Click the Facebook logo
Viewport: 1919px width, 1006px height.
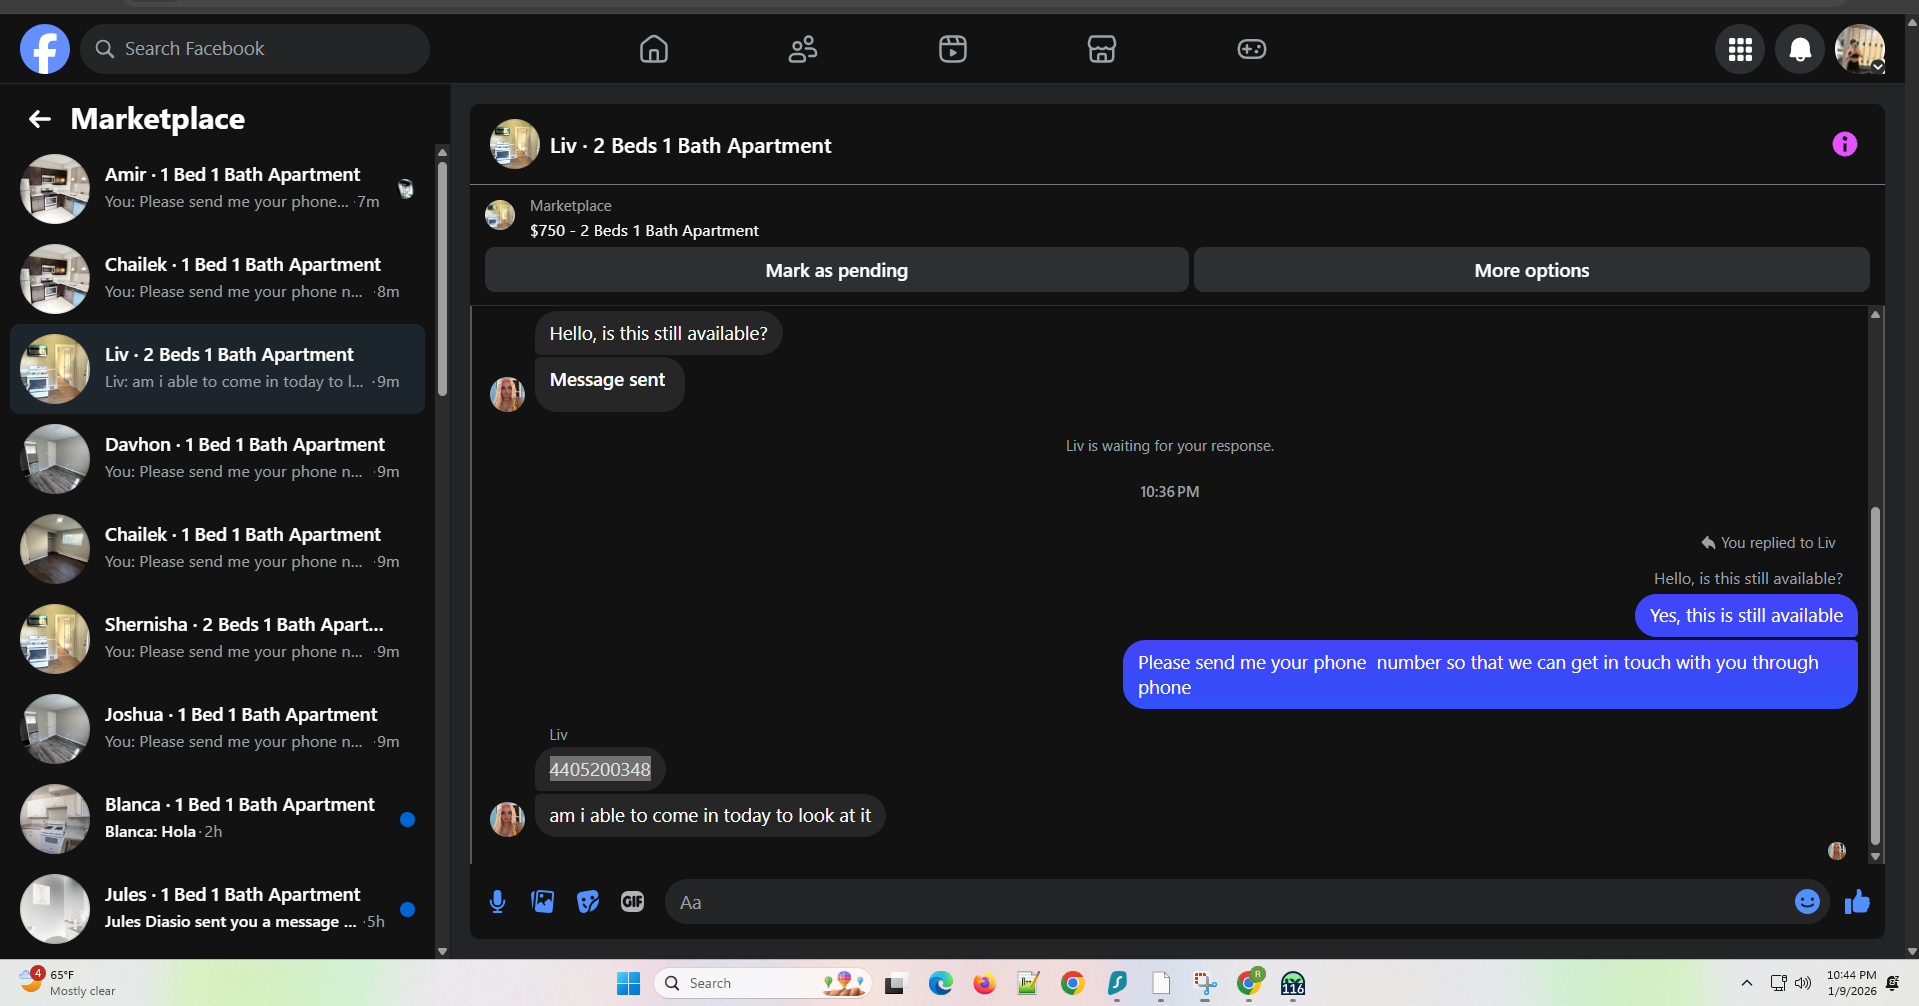click(45, 49)
